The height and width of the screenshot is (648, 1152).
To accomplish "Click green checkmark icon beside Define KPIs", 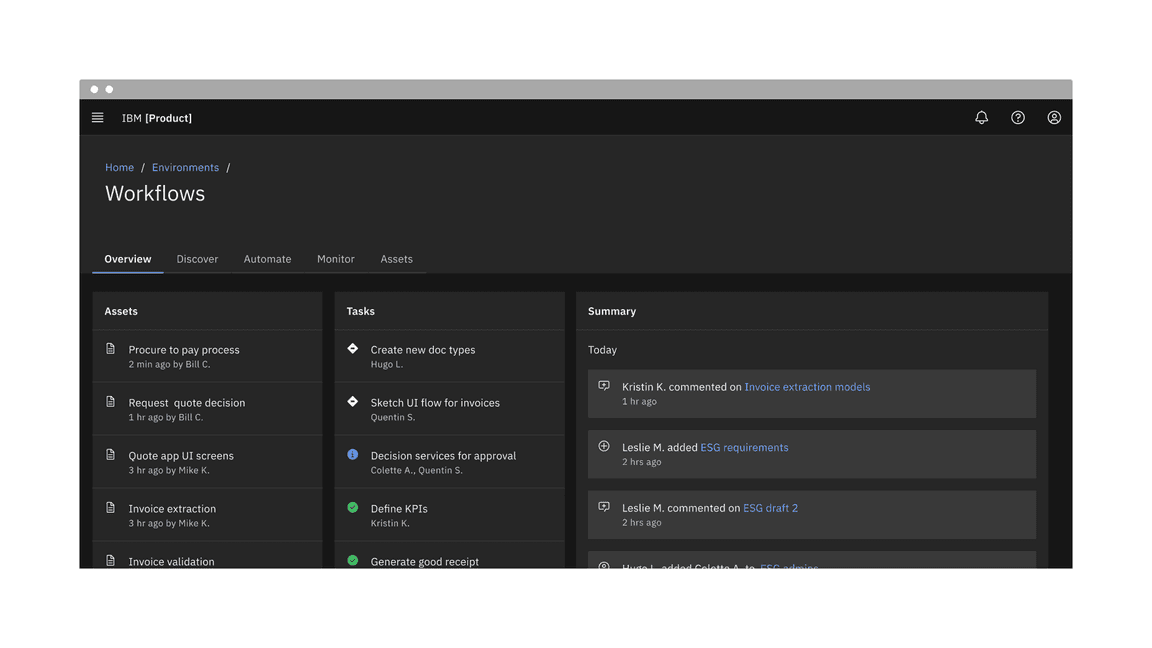I will click(353, 508).
